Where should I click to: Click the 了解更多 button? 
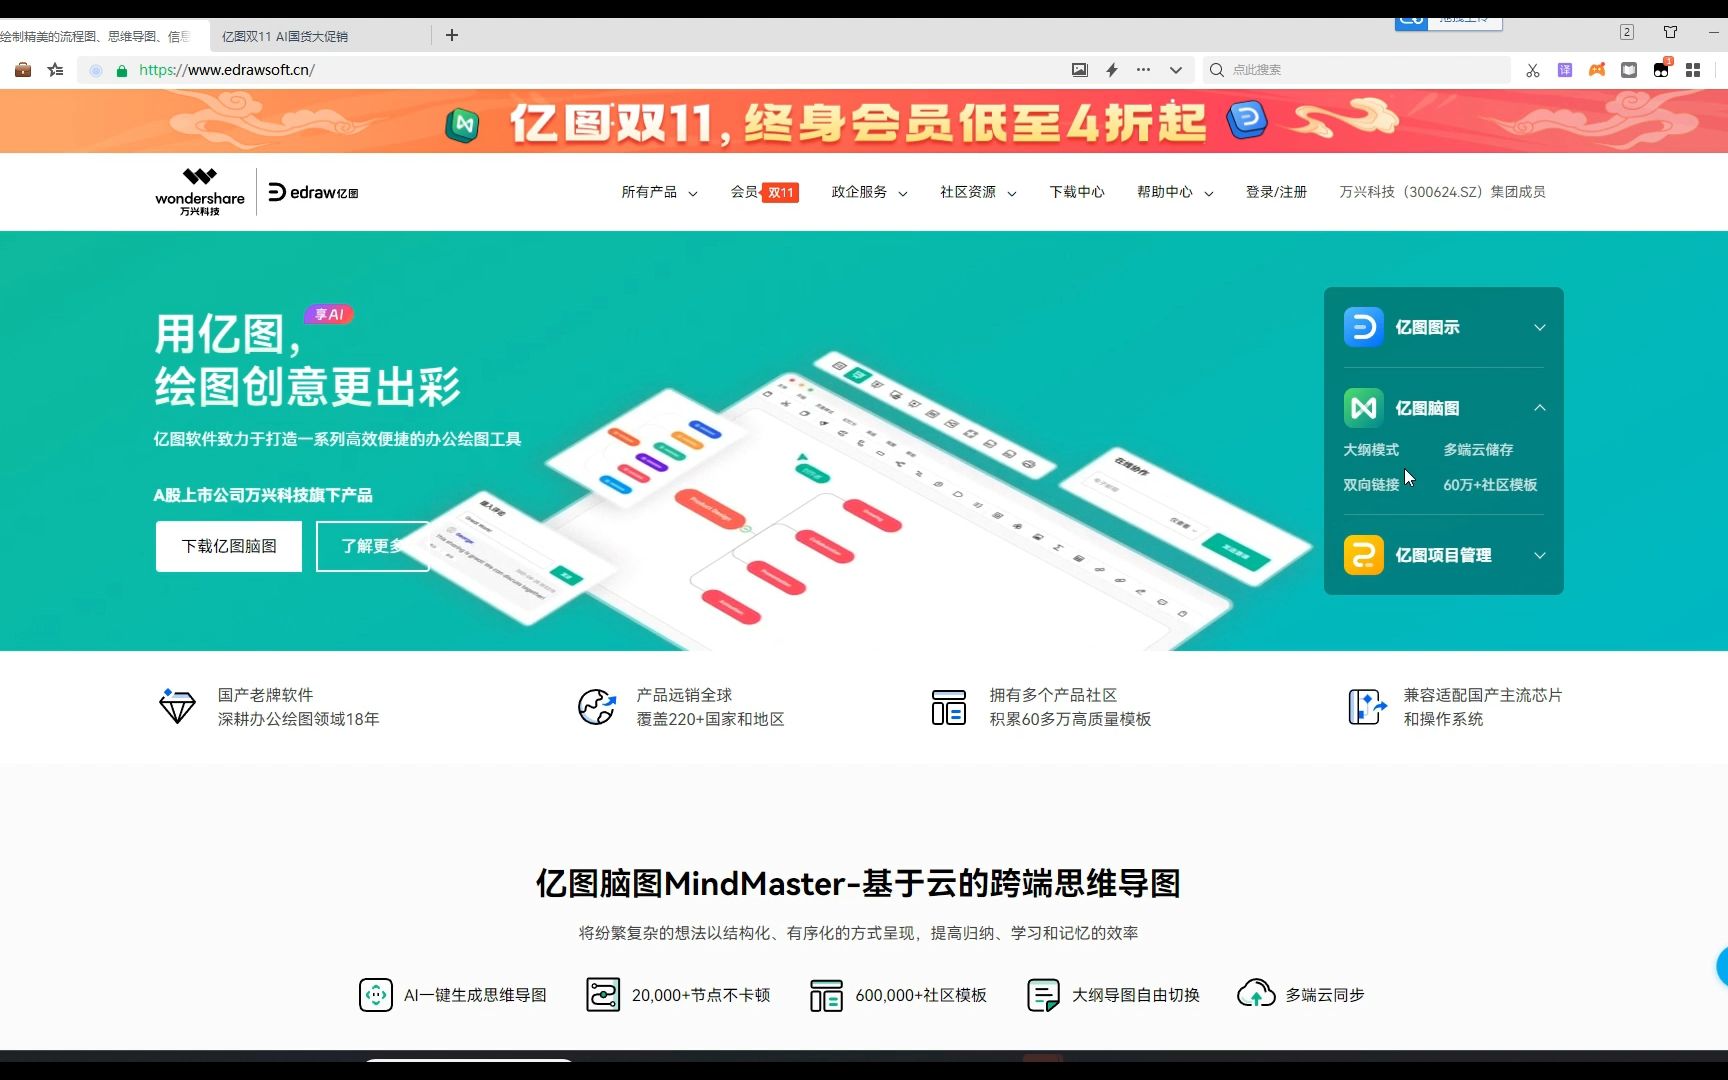[372, 546]
